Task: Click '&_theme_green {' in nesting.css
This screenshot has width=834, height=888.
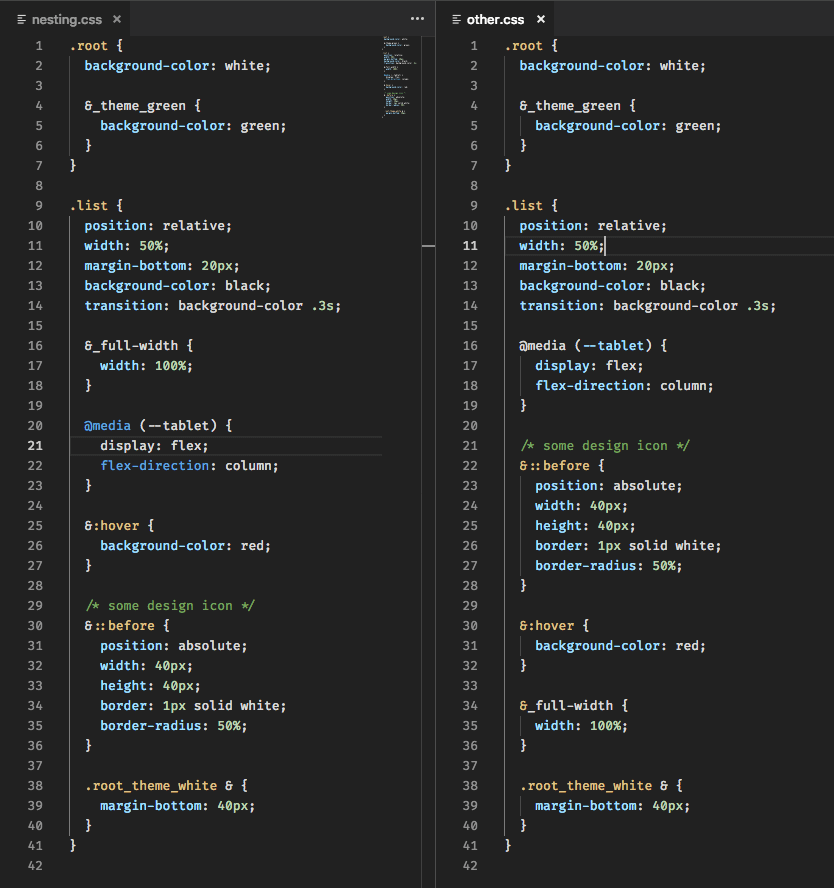Action: pos(143,106)
